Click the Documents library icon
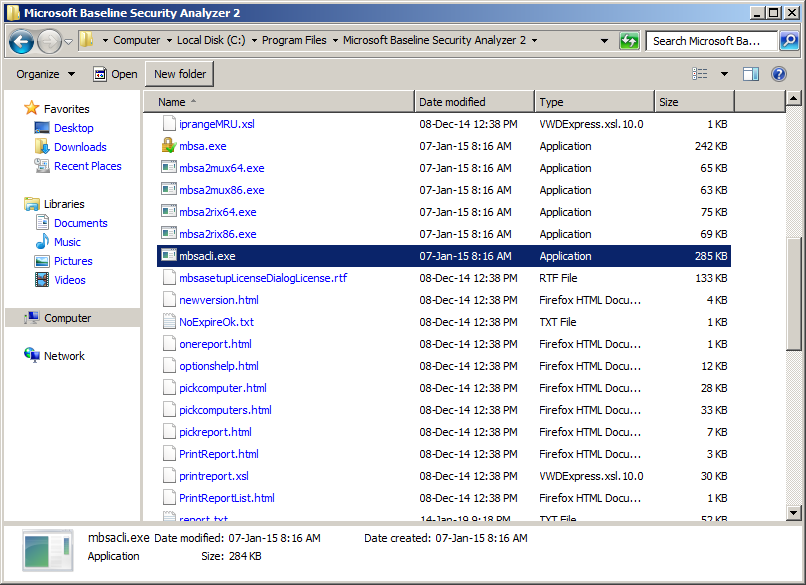 coord(42,223)
